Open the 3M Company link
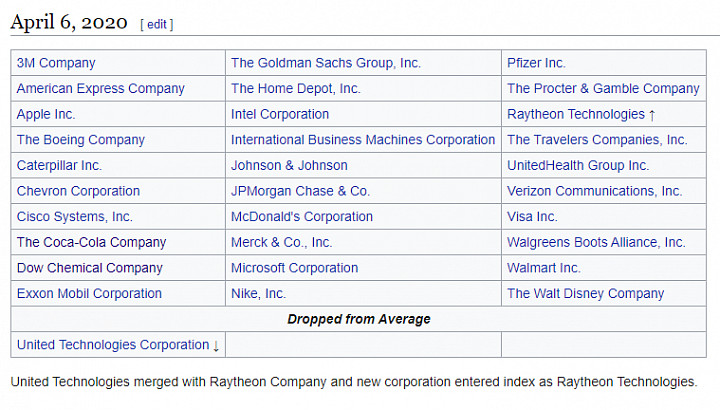Viewport: 720px width, 410px height. click(x=56, y=63)
